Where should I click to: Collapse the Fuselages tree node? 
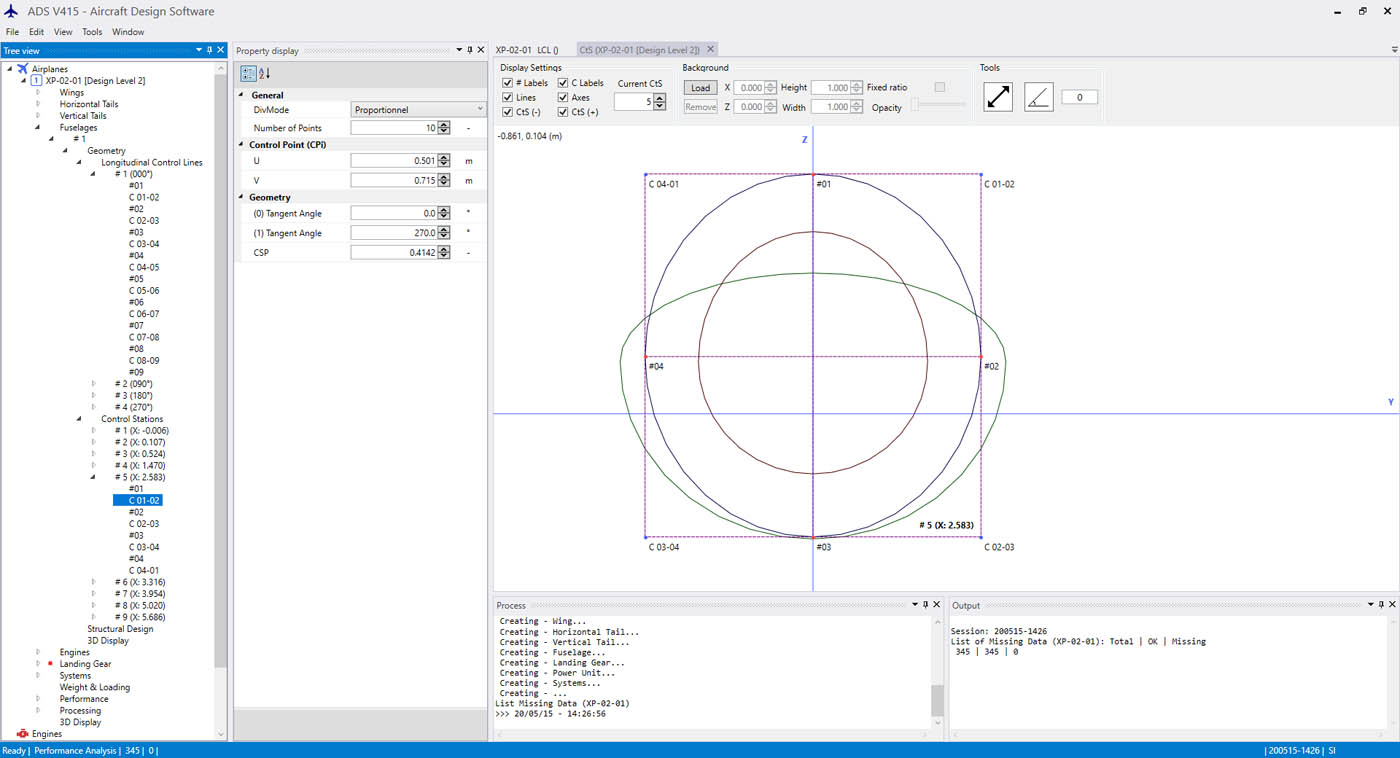tap(38, 127)
